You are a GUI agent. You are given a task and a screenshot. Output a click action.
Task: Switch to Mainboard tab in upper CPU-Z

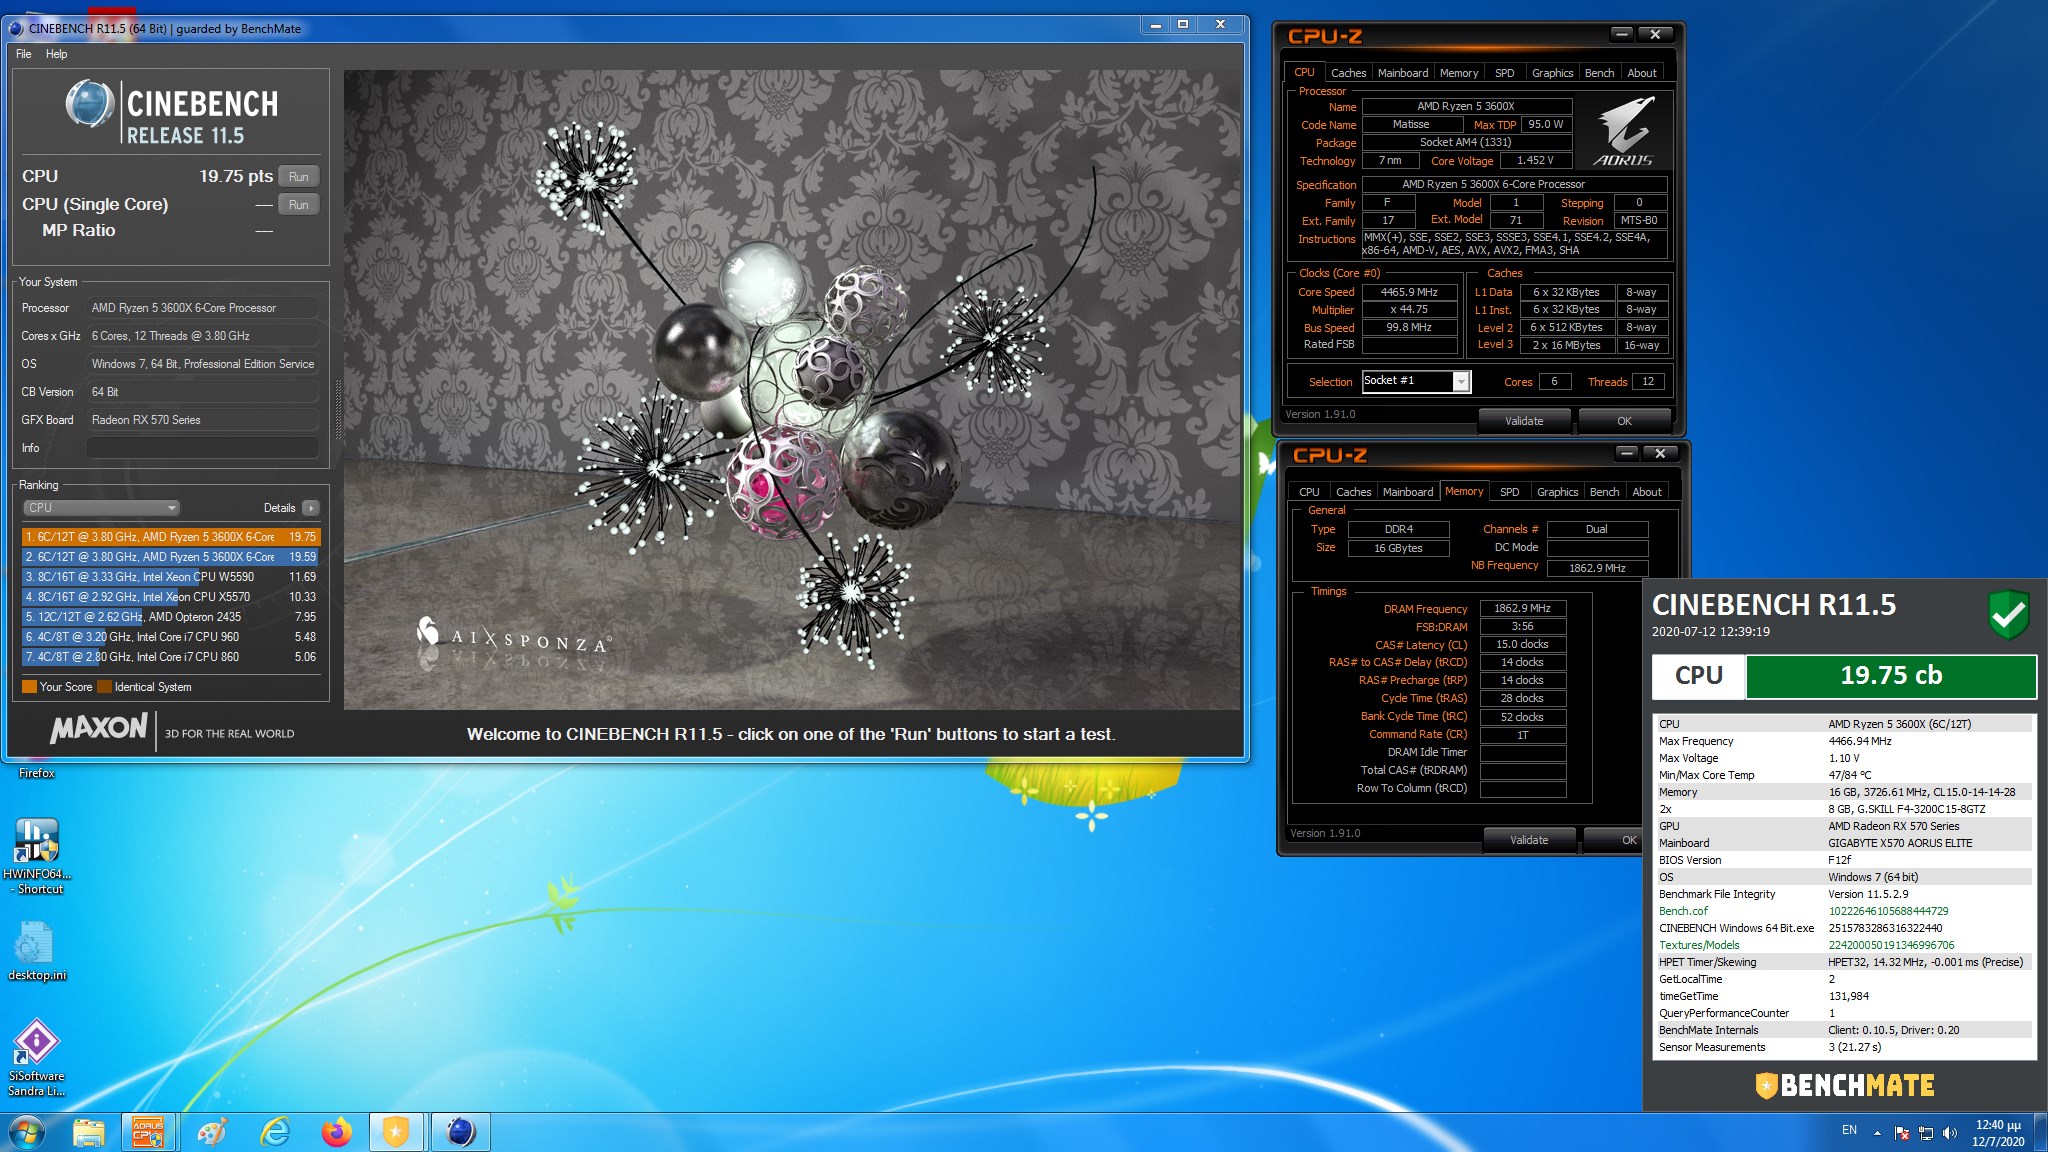(x=1402, y=73)
